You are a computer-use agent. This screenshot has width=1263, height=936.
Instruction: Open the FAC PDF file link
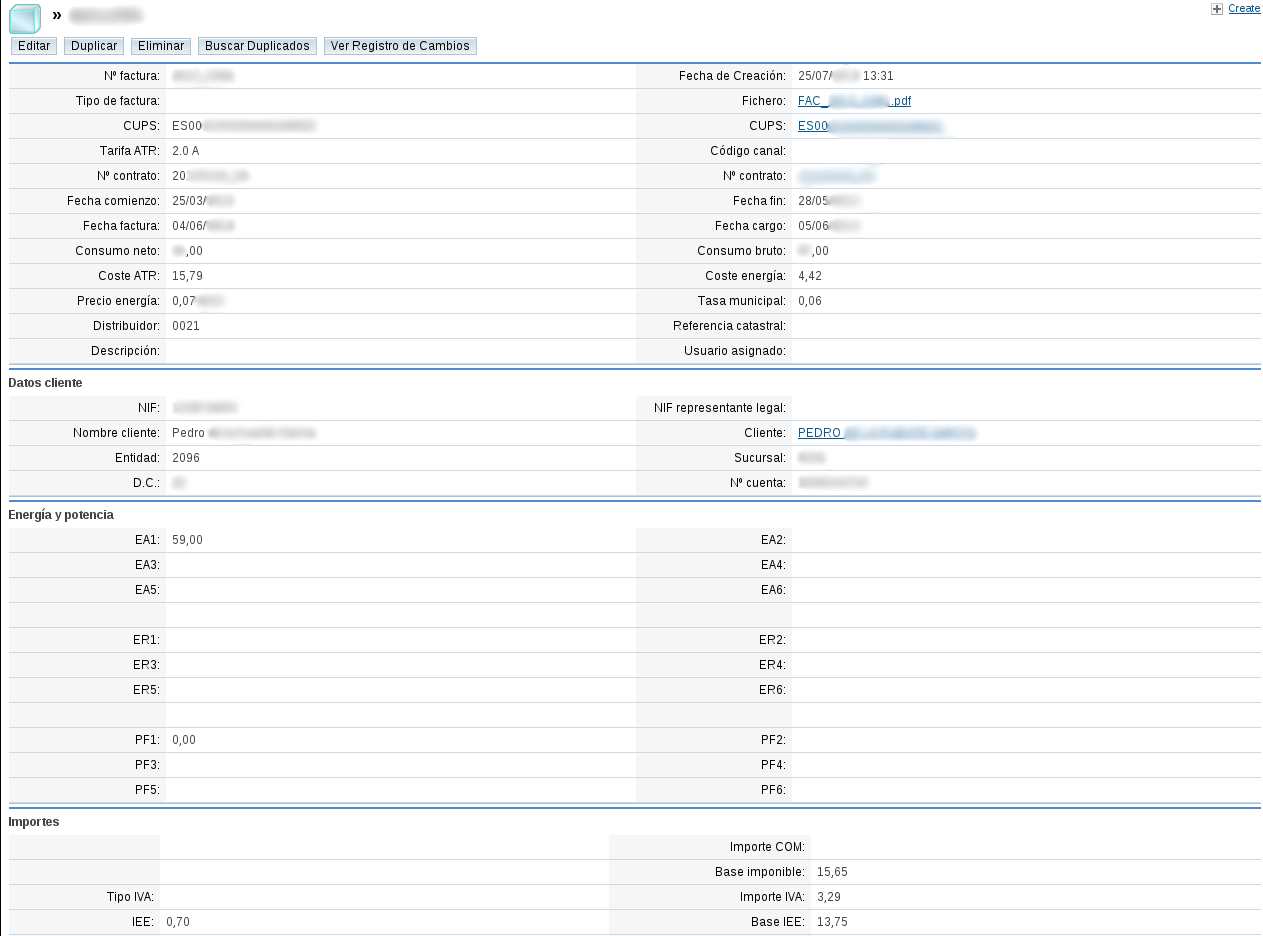pyautogui.click(x=853, y=100)
